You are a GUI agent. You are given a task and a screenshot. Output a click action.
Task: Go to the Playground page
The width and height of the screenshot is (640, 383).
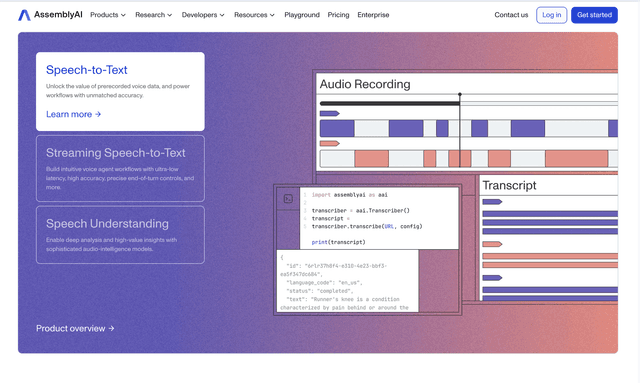pyautogui.click(x=302, y=15)
